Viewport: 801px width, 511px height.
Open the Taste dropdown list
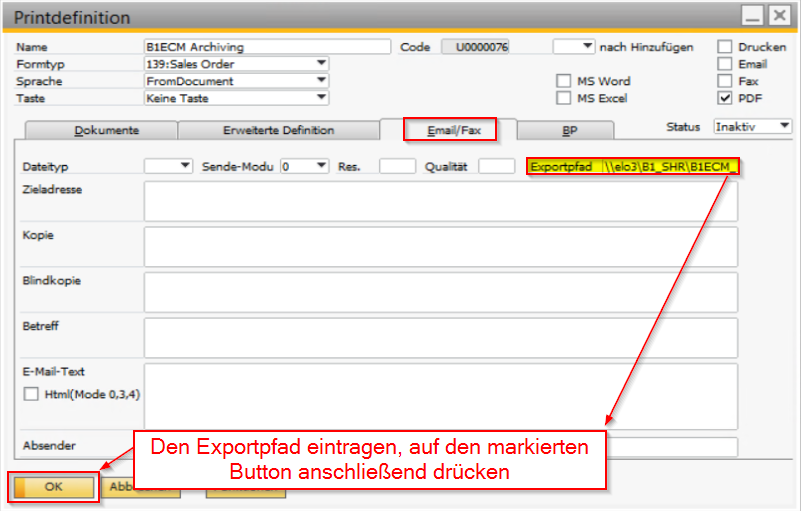coord(321,97)
